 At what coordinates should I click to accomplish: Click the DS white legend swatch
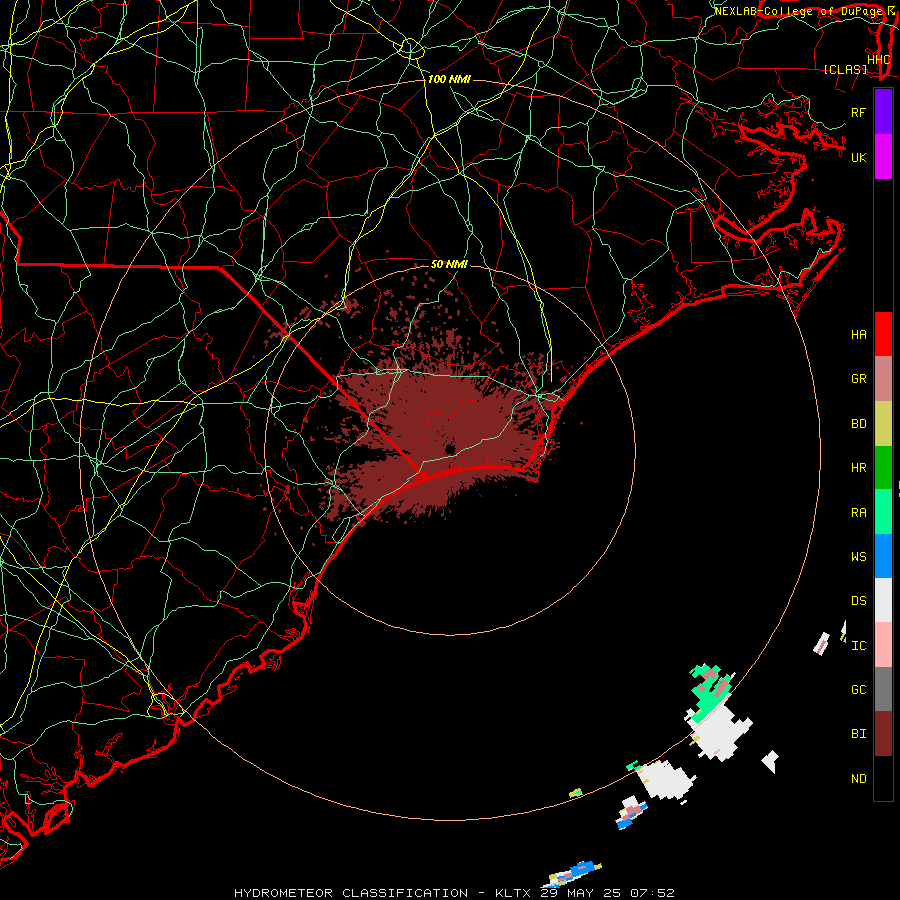pyautogui.click(x=883, y=600)
